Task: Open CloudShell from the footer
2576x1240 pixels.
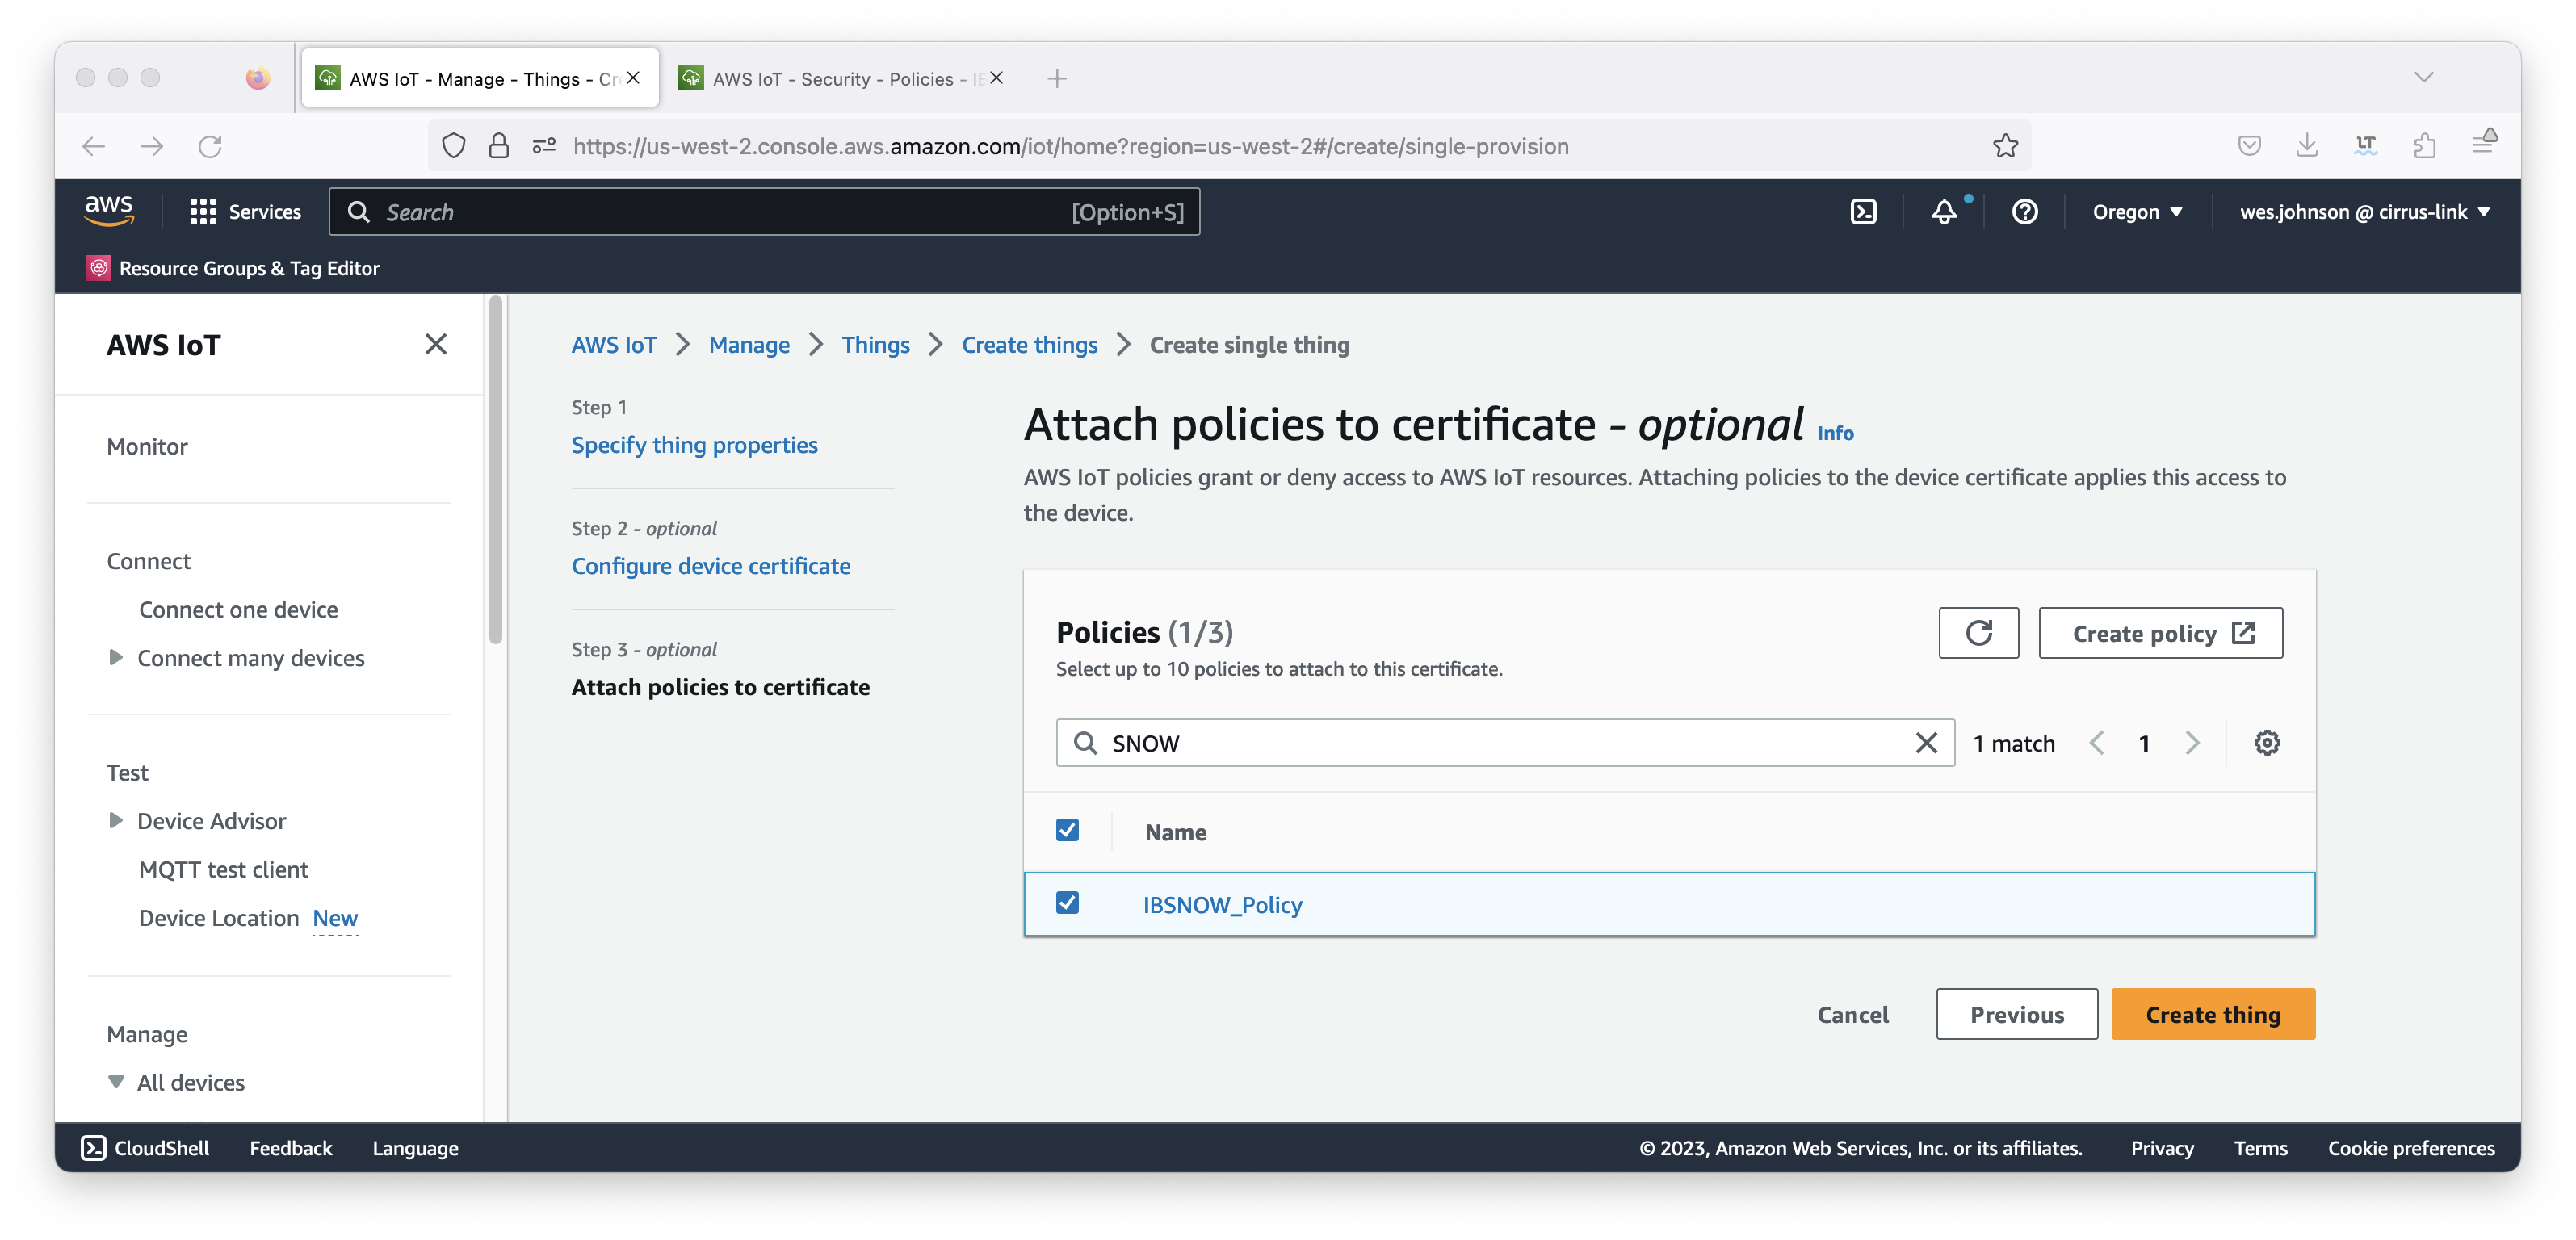Action: coord(145,1147)
